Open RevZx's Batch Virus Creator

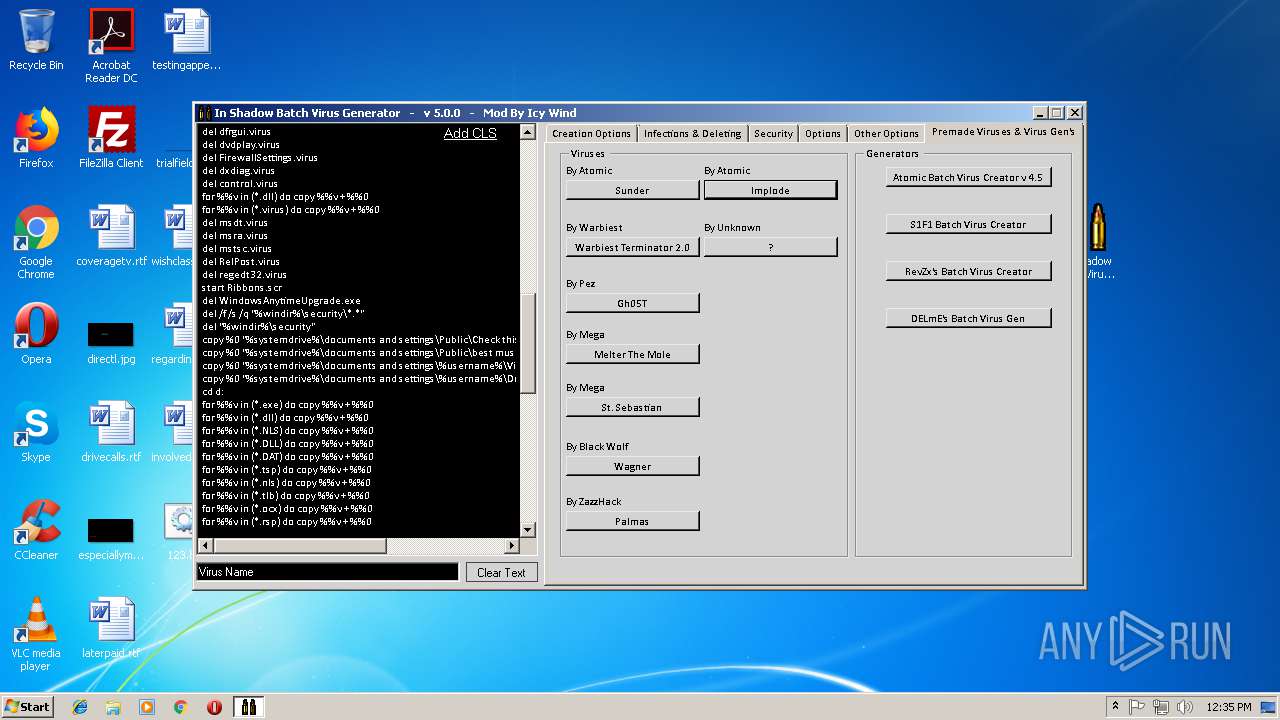click(968, 271)
